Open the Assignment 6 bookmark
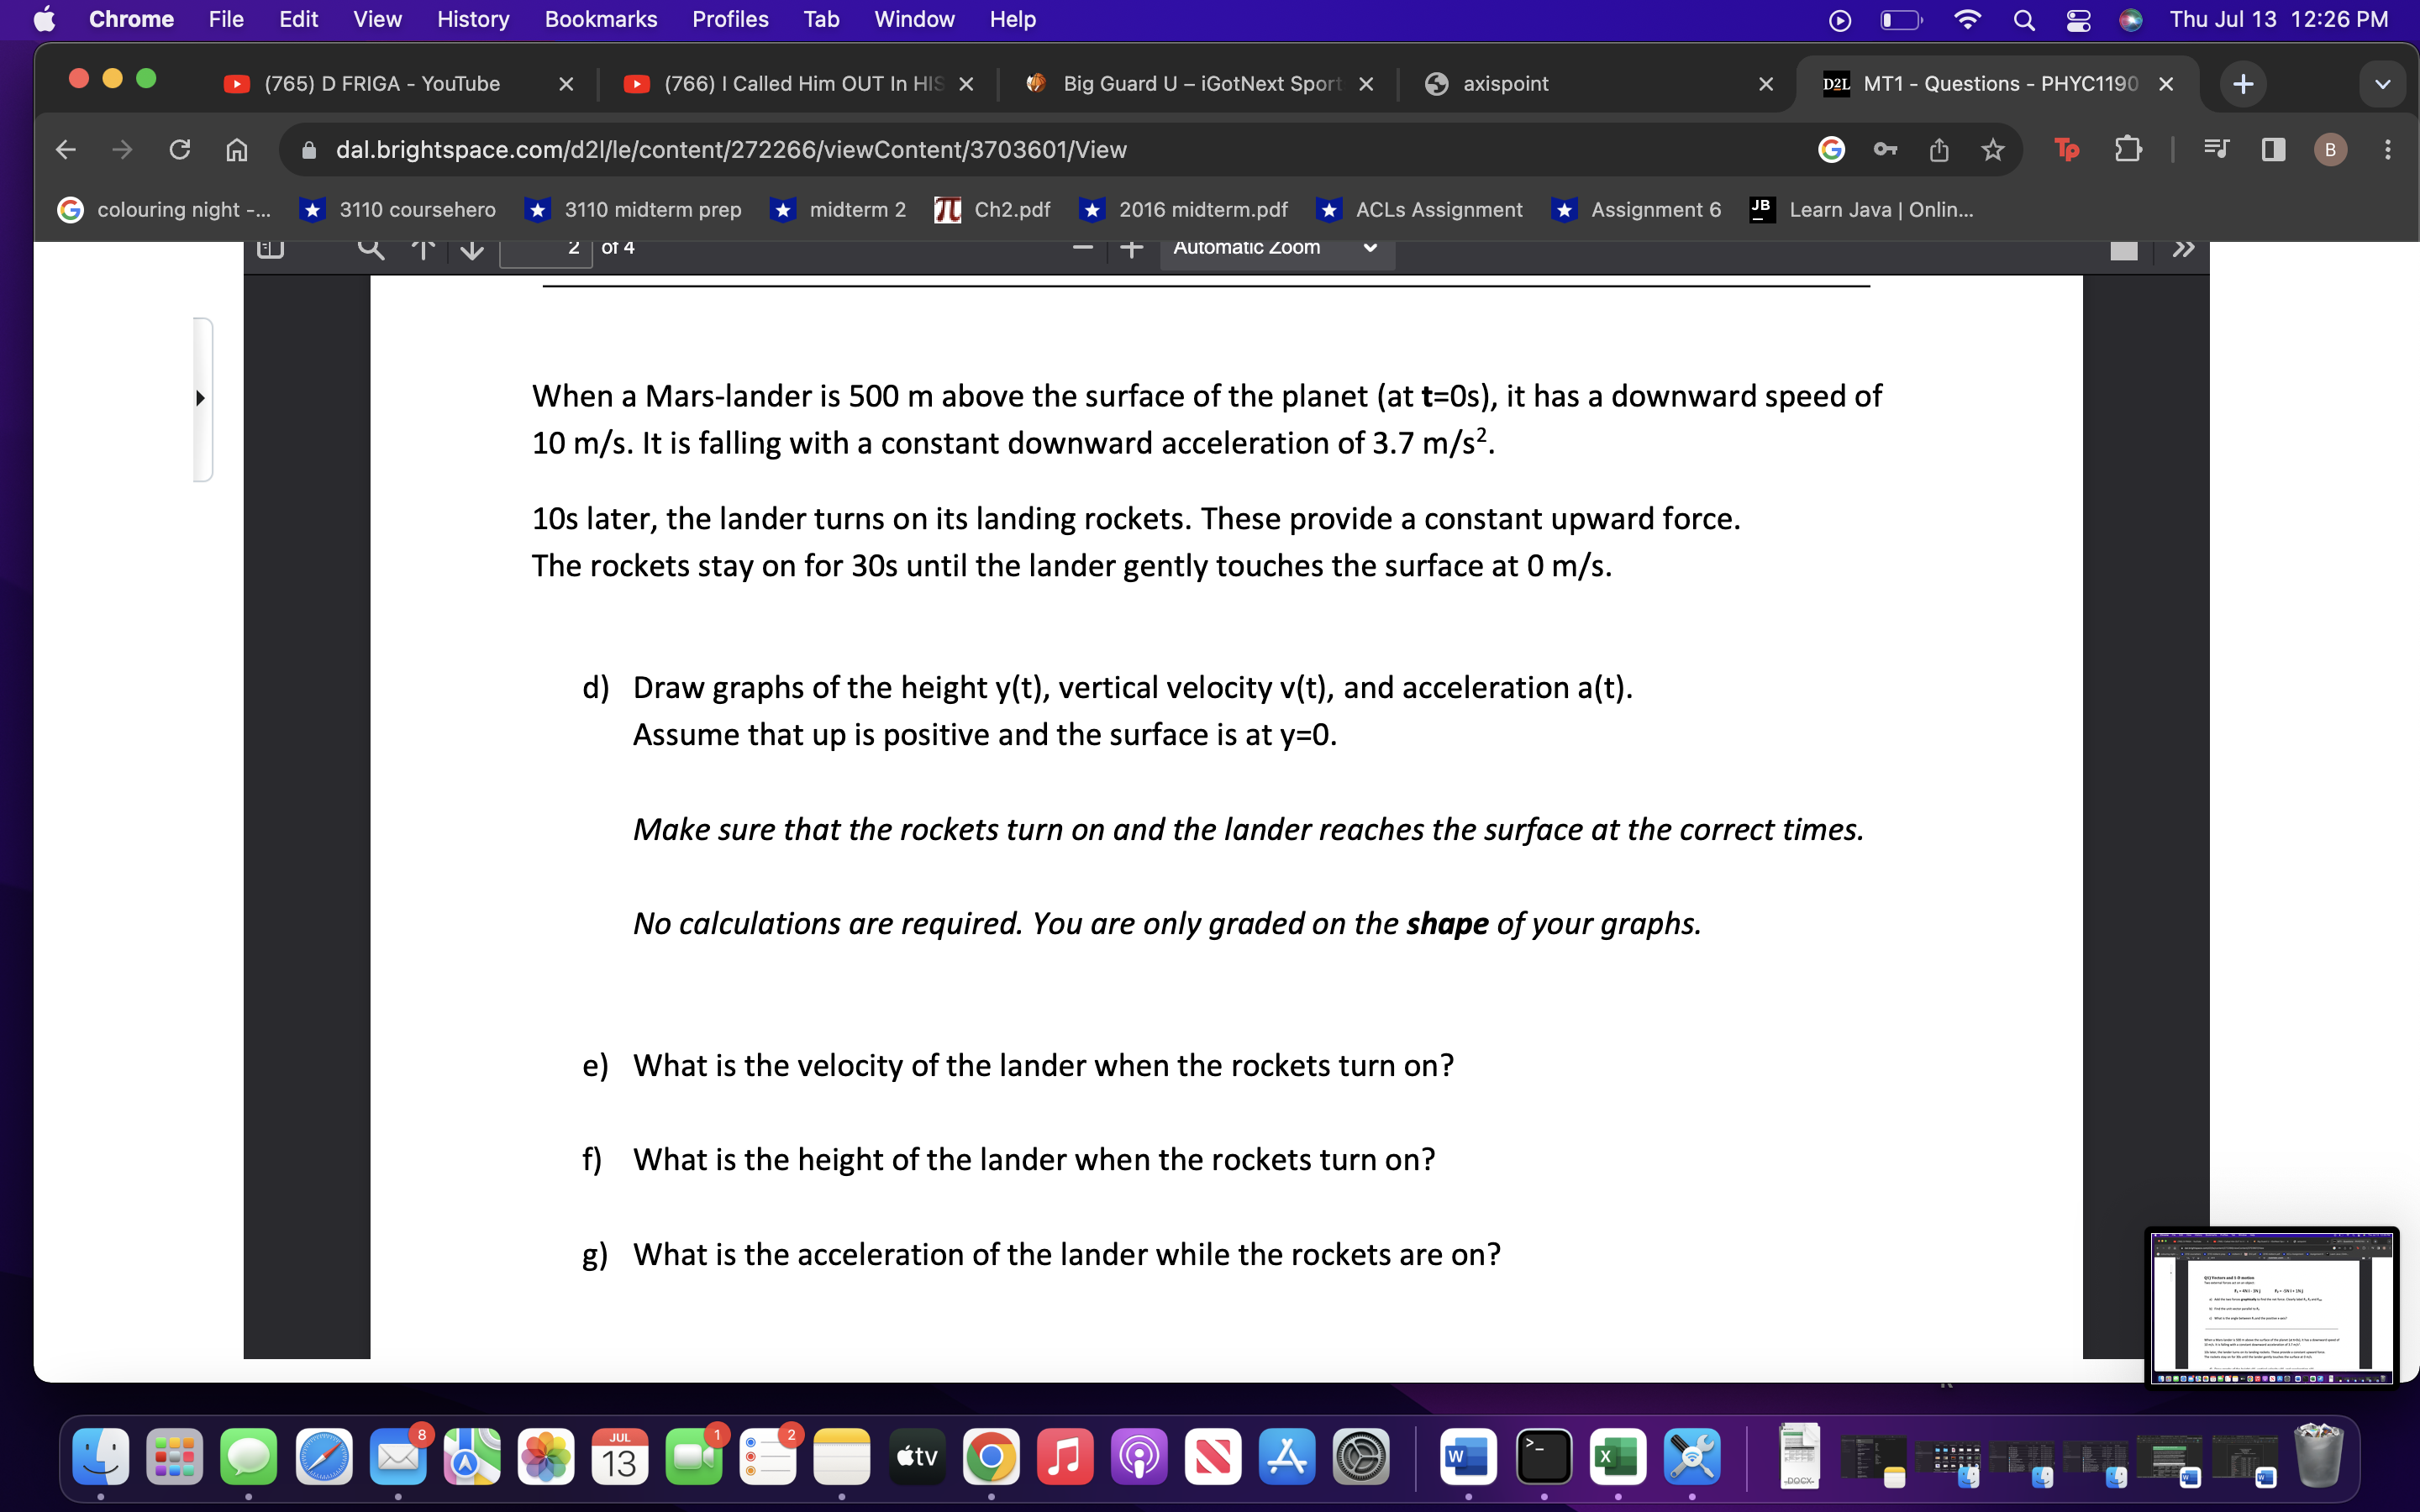 (x=1655, y=209)
